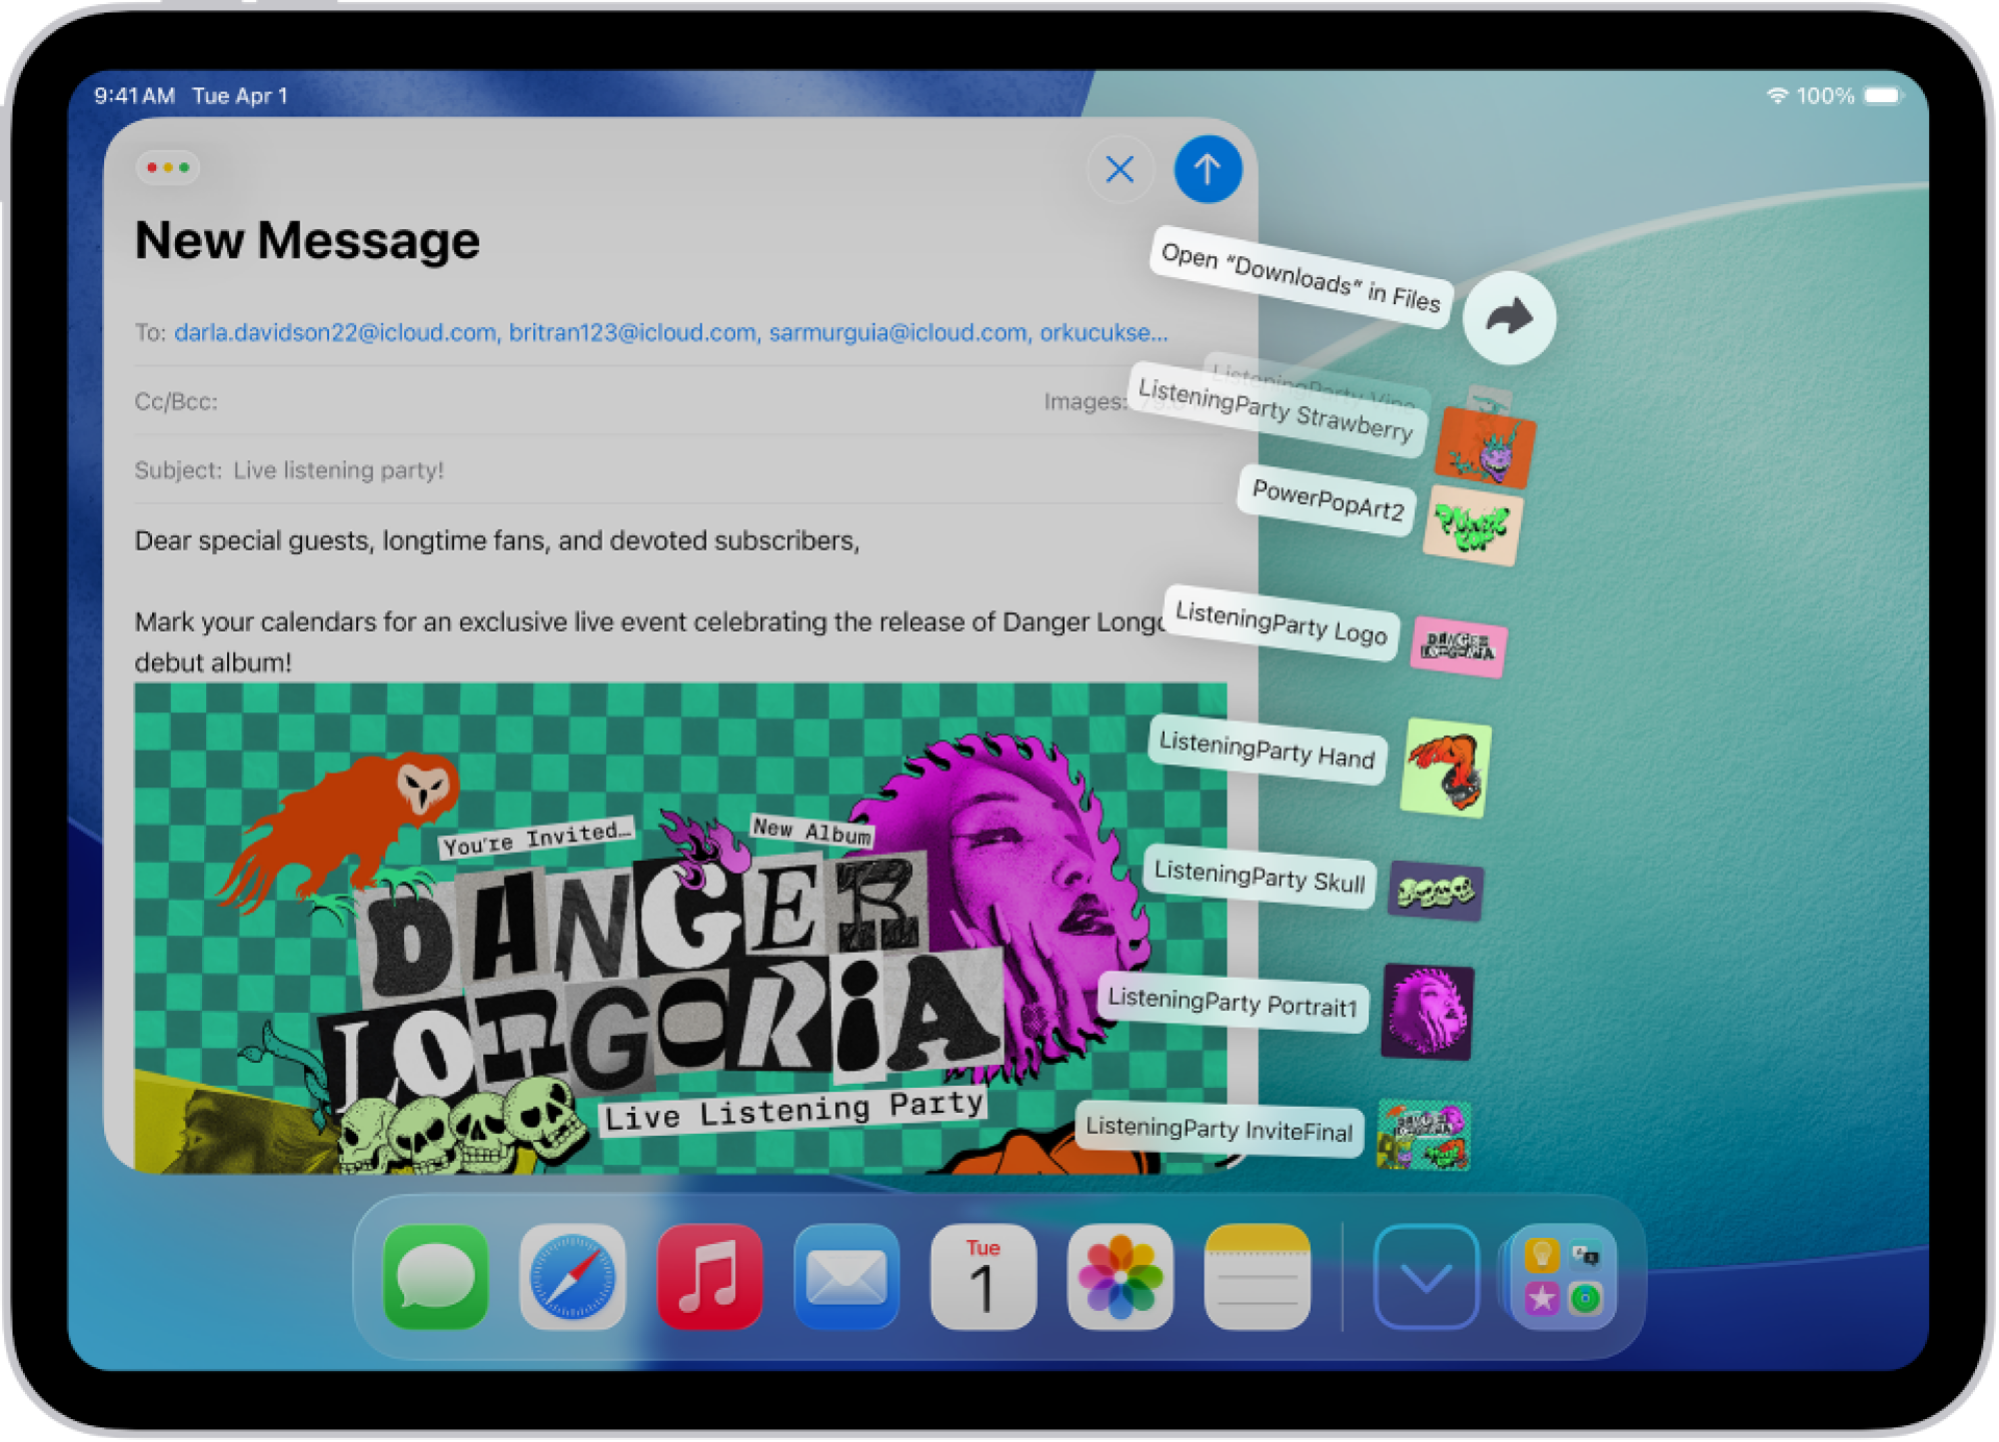
Task: Expand the Cc/Bcc field
Action: (176, 402)
